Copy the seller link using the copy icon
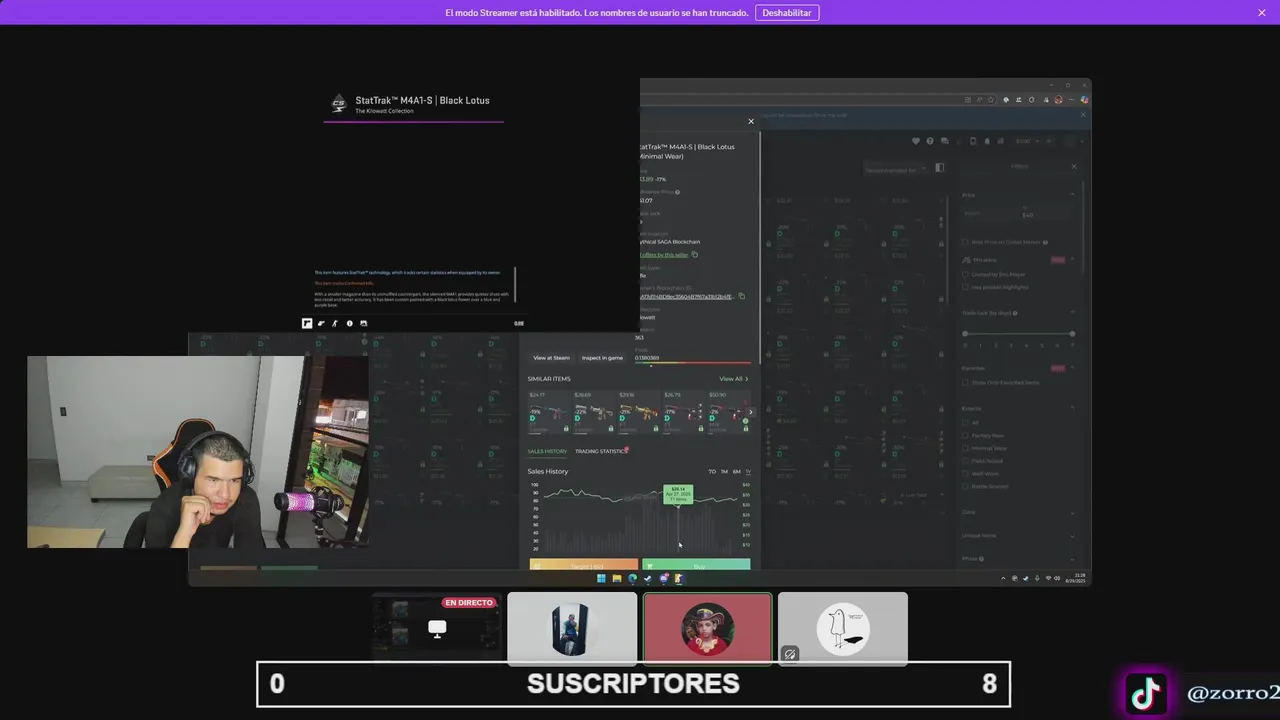The image size is (1280, 720). click(695, 255)
